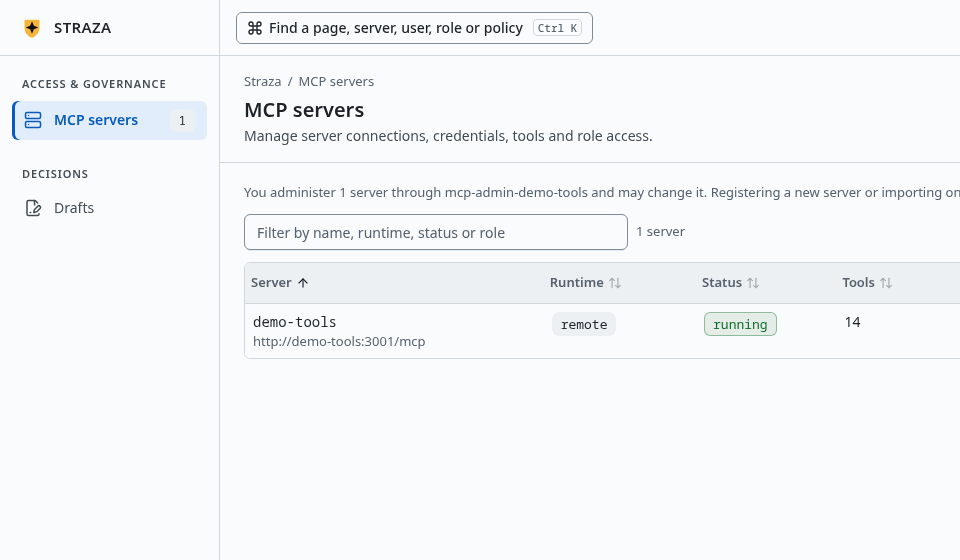Click the http://demo-tools:3001/mcp URL text
960x560 pixels.
pyautogui.click(x=339, y=342)
